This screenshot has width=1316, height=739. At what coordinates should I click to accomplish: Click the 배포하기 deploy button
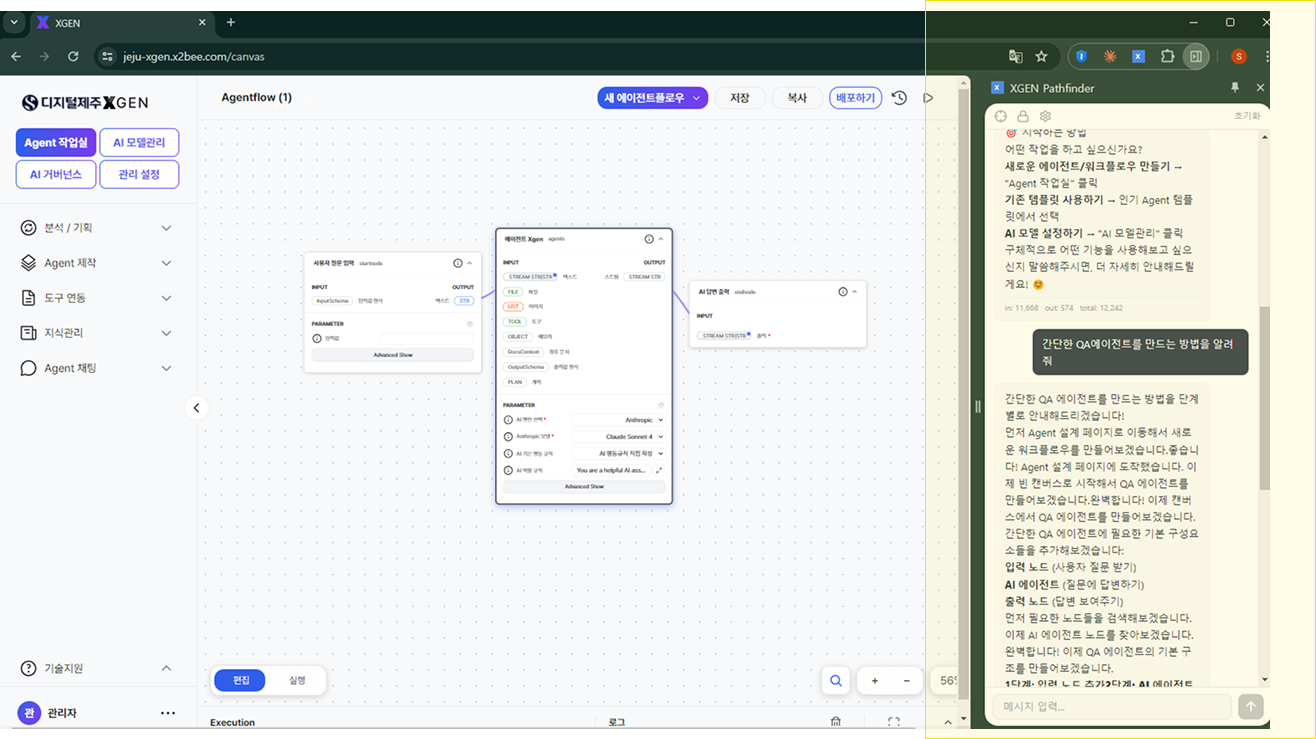(x=855, y=98)
